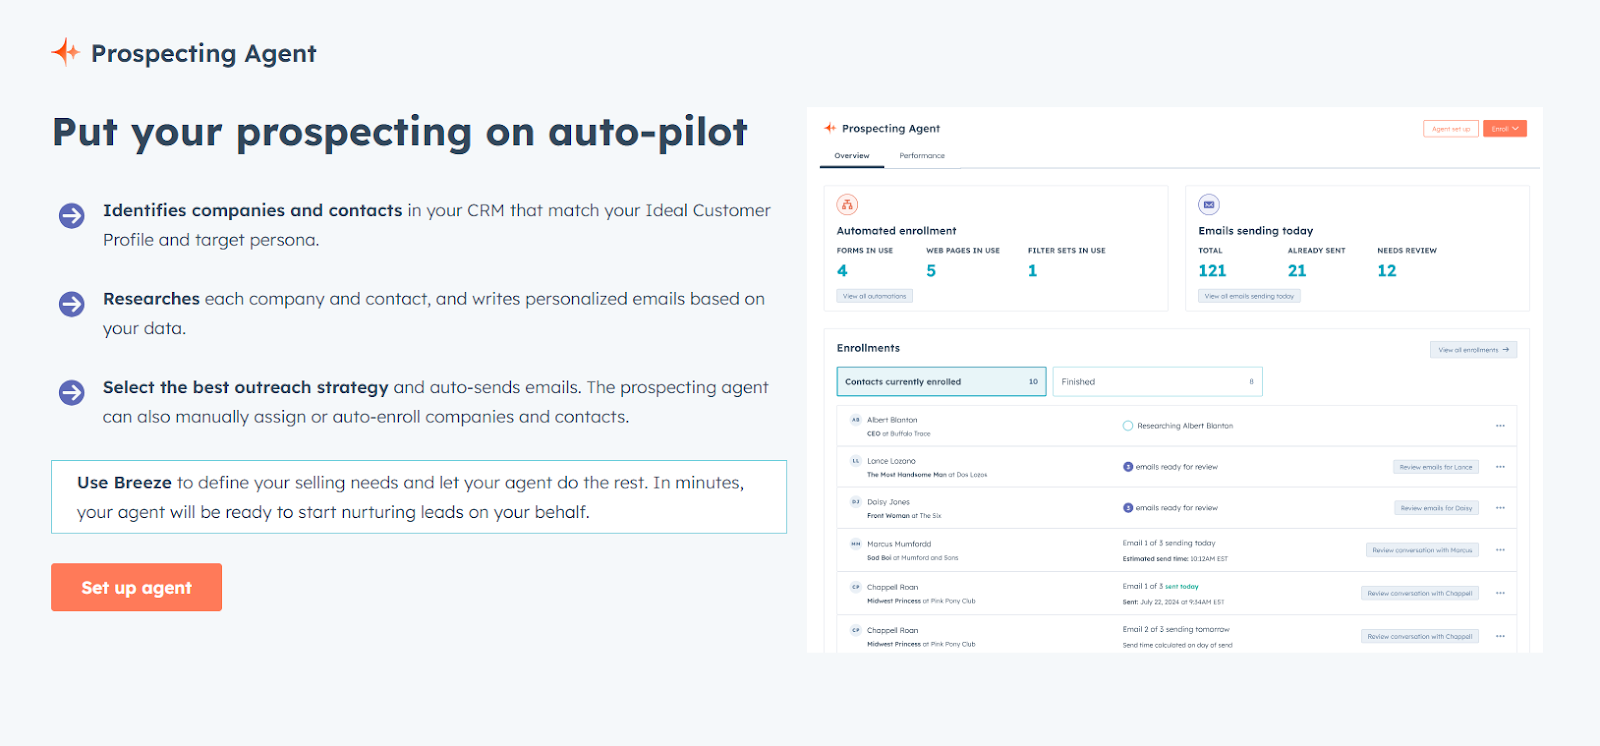
Task: Select the Finished enrollments filter card
Action: [x=1156, y=381]
